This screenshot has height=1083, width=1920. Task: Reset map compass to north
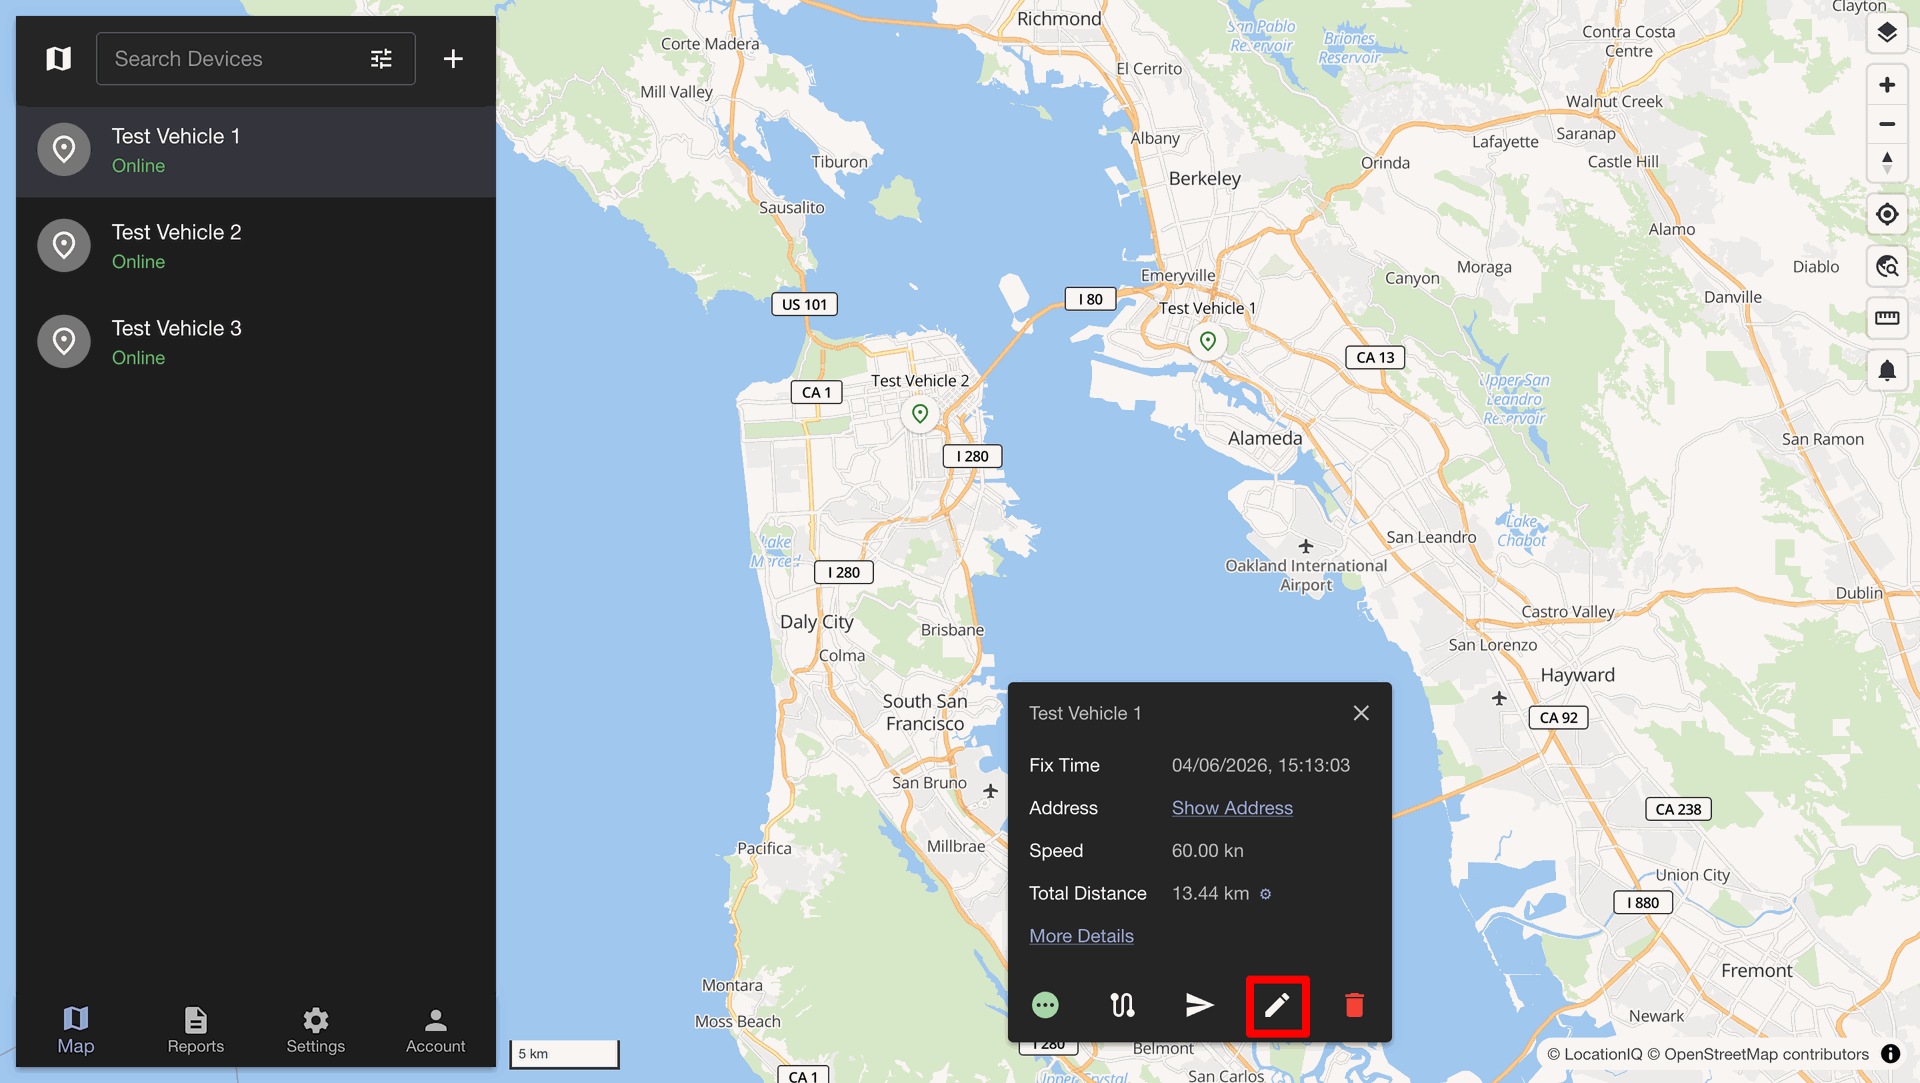point(1887,162)
